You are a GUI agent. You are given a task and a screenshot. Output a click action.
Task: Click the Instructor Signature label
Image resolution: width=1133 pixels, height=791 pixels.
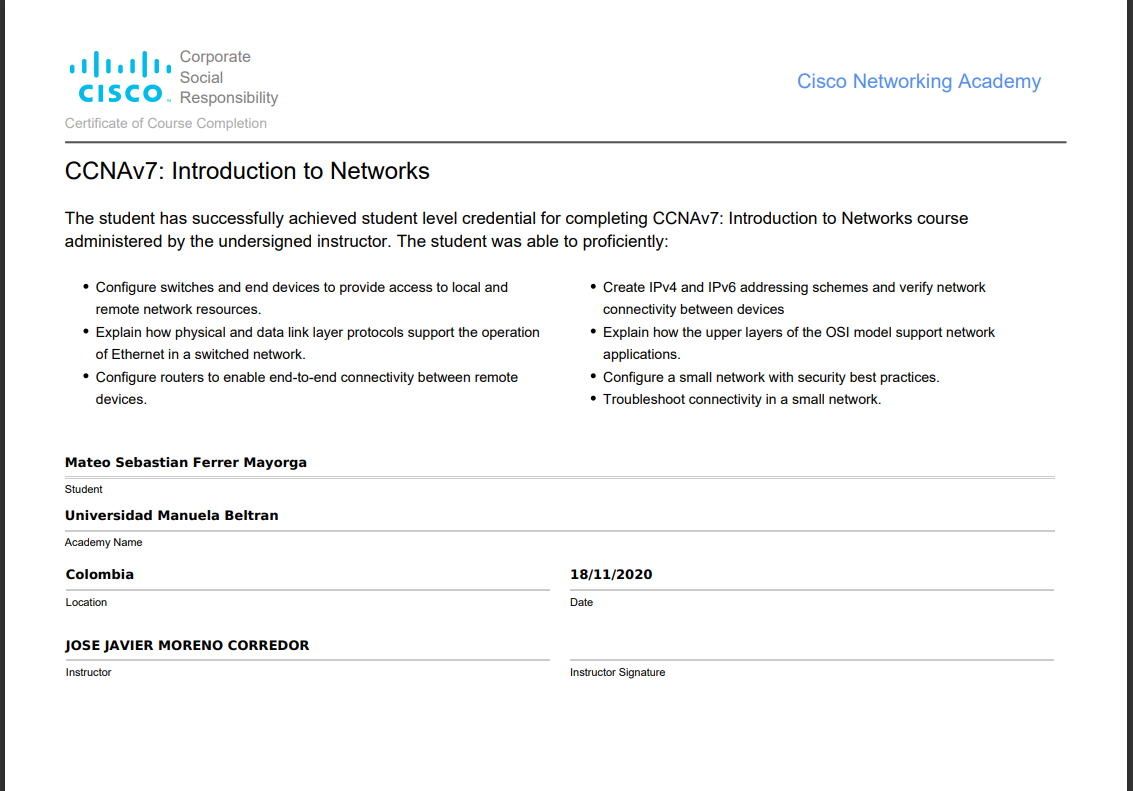pyautogui.click(x=617, y=673)
